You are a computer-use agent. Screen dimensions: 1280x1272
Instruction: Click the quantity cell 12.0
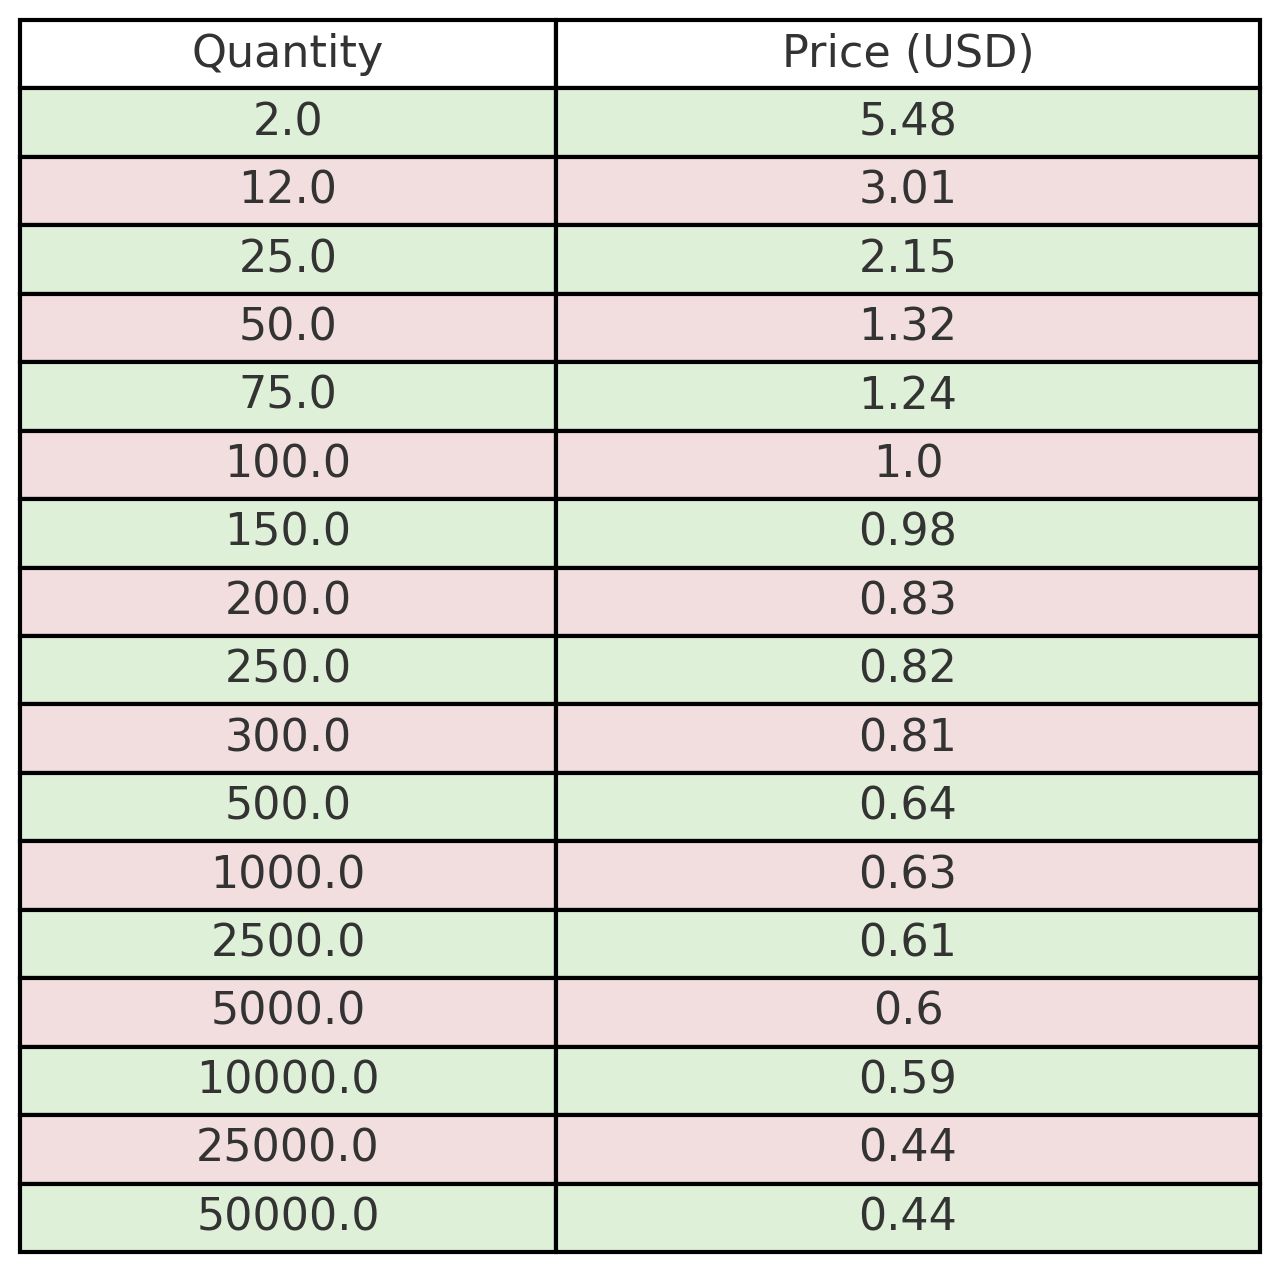tap(288, 191)
